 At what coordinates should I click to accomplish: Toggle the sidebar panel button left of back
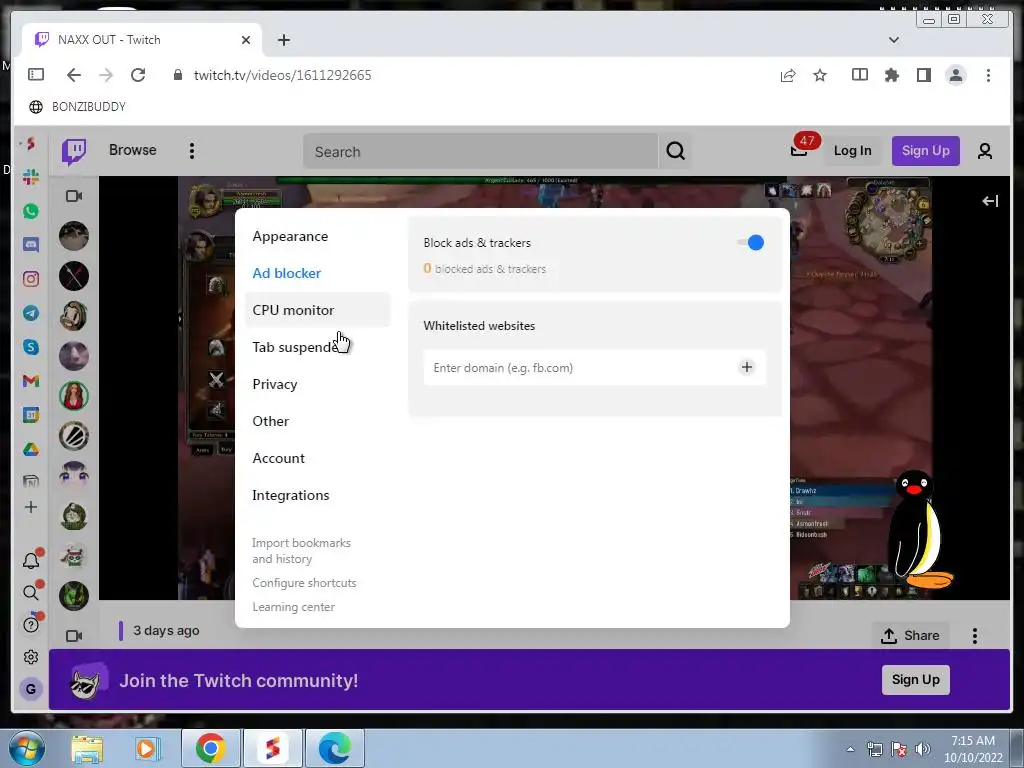pyautogui.click(x=36, y=74)
